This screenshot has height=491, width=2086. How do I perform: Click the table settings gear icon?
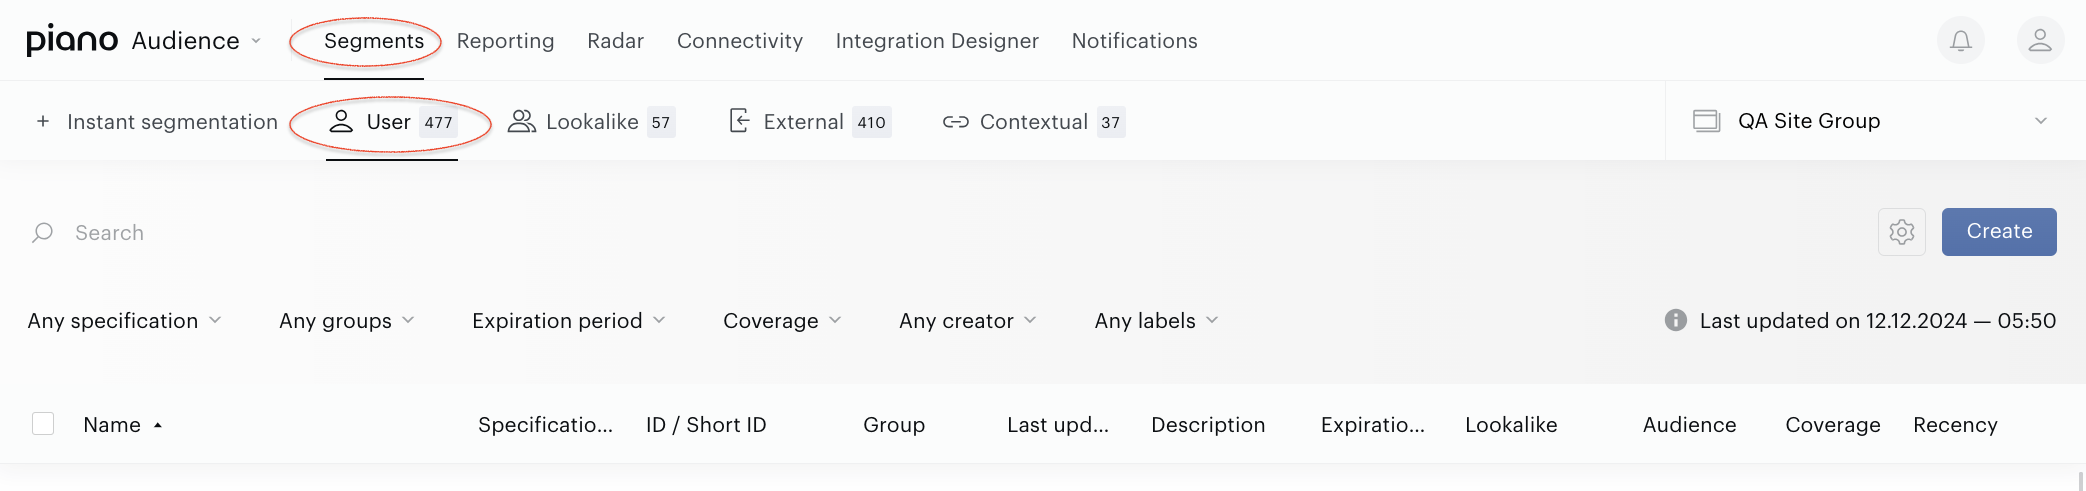coord(1902,232)
